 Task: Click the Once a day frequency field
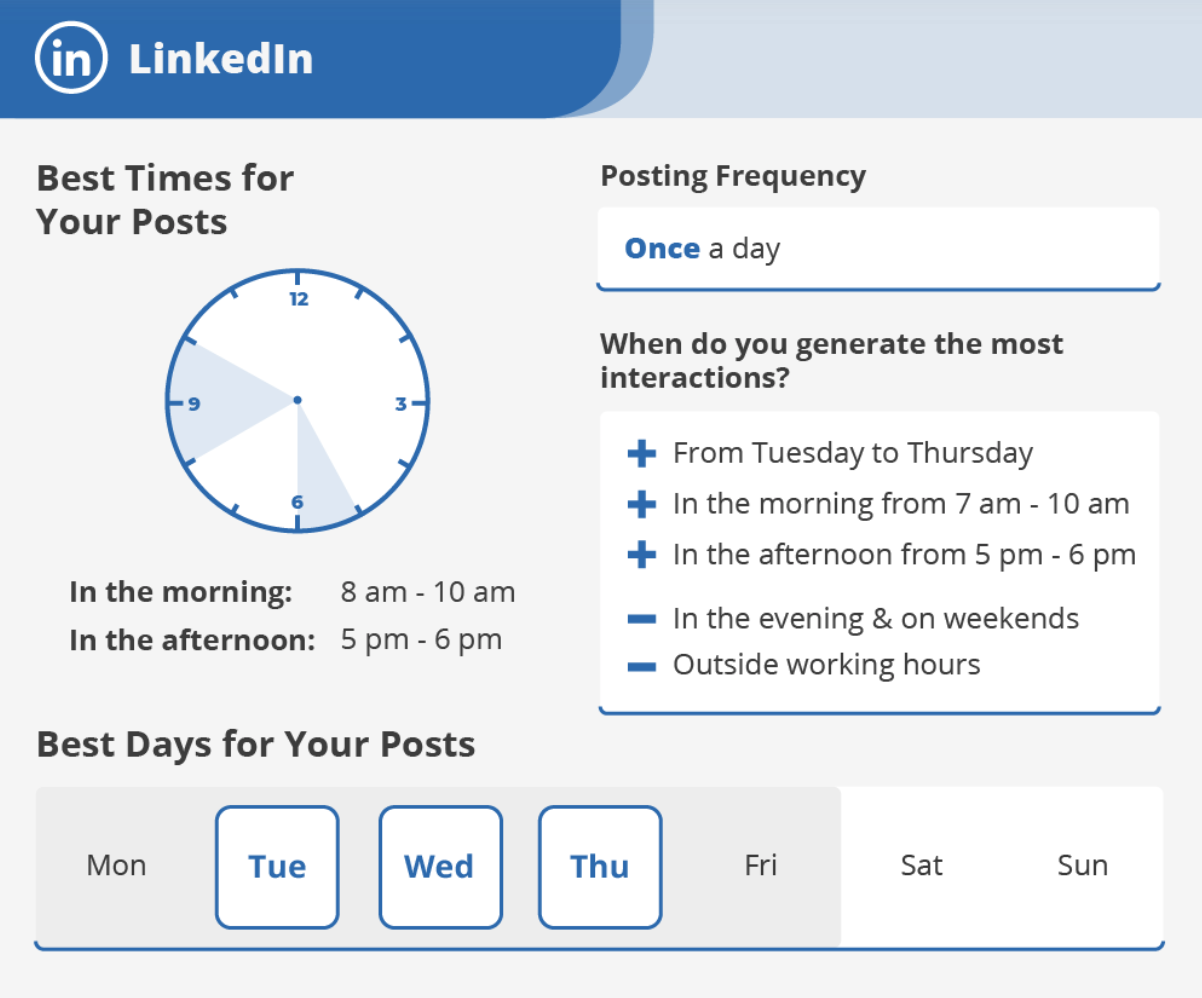[x=878, y=249]
